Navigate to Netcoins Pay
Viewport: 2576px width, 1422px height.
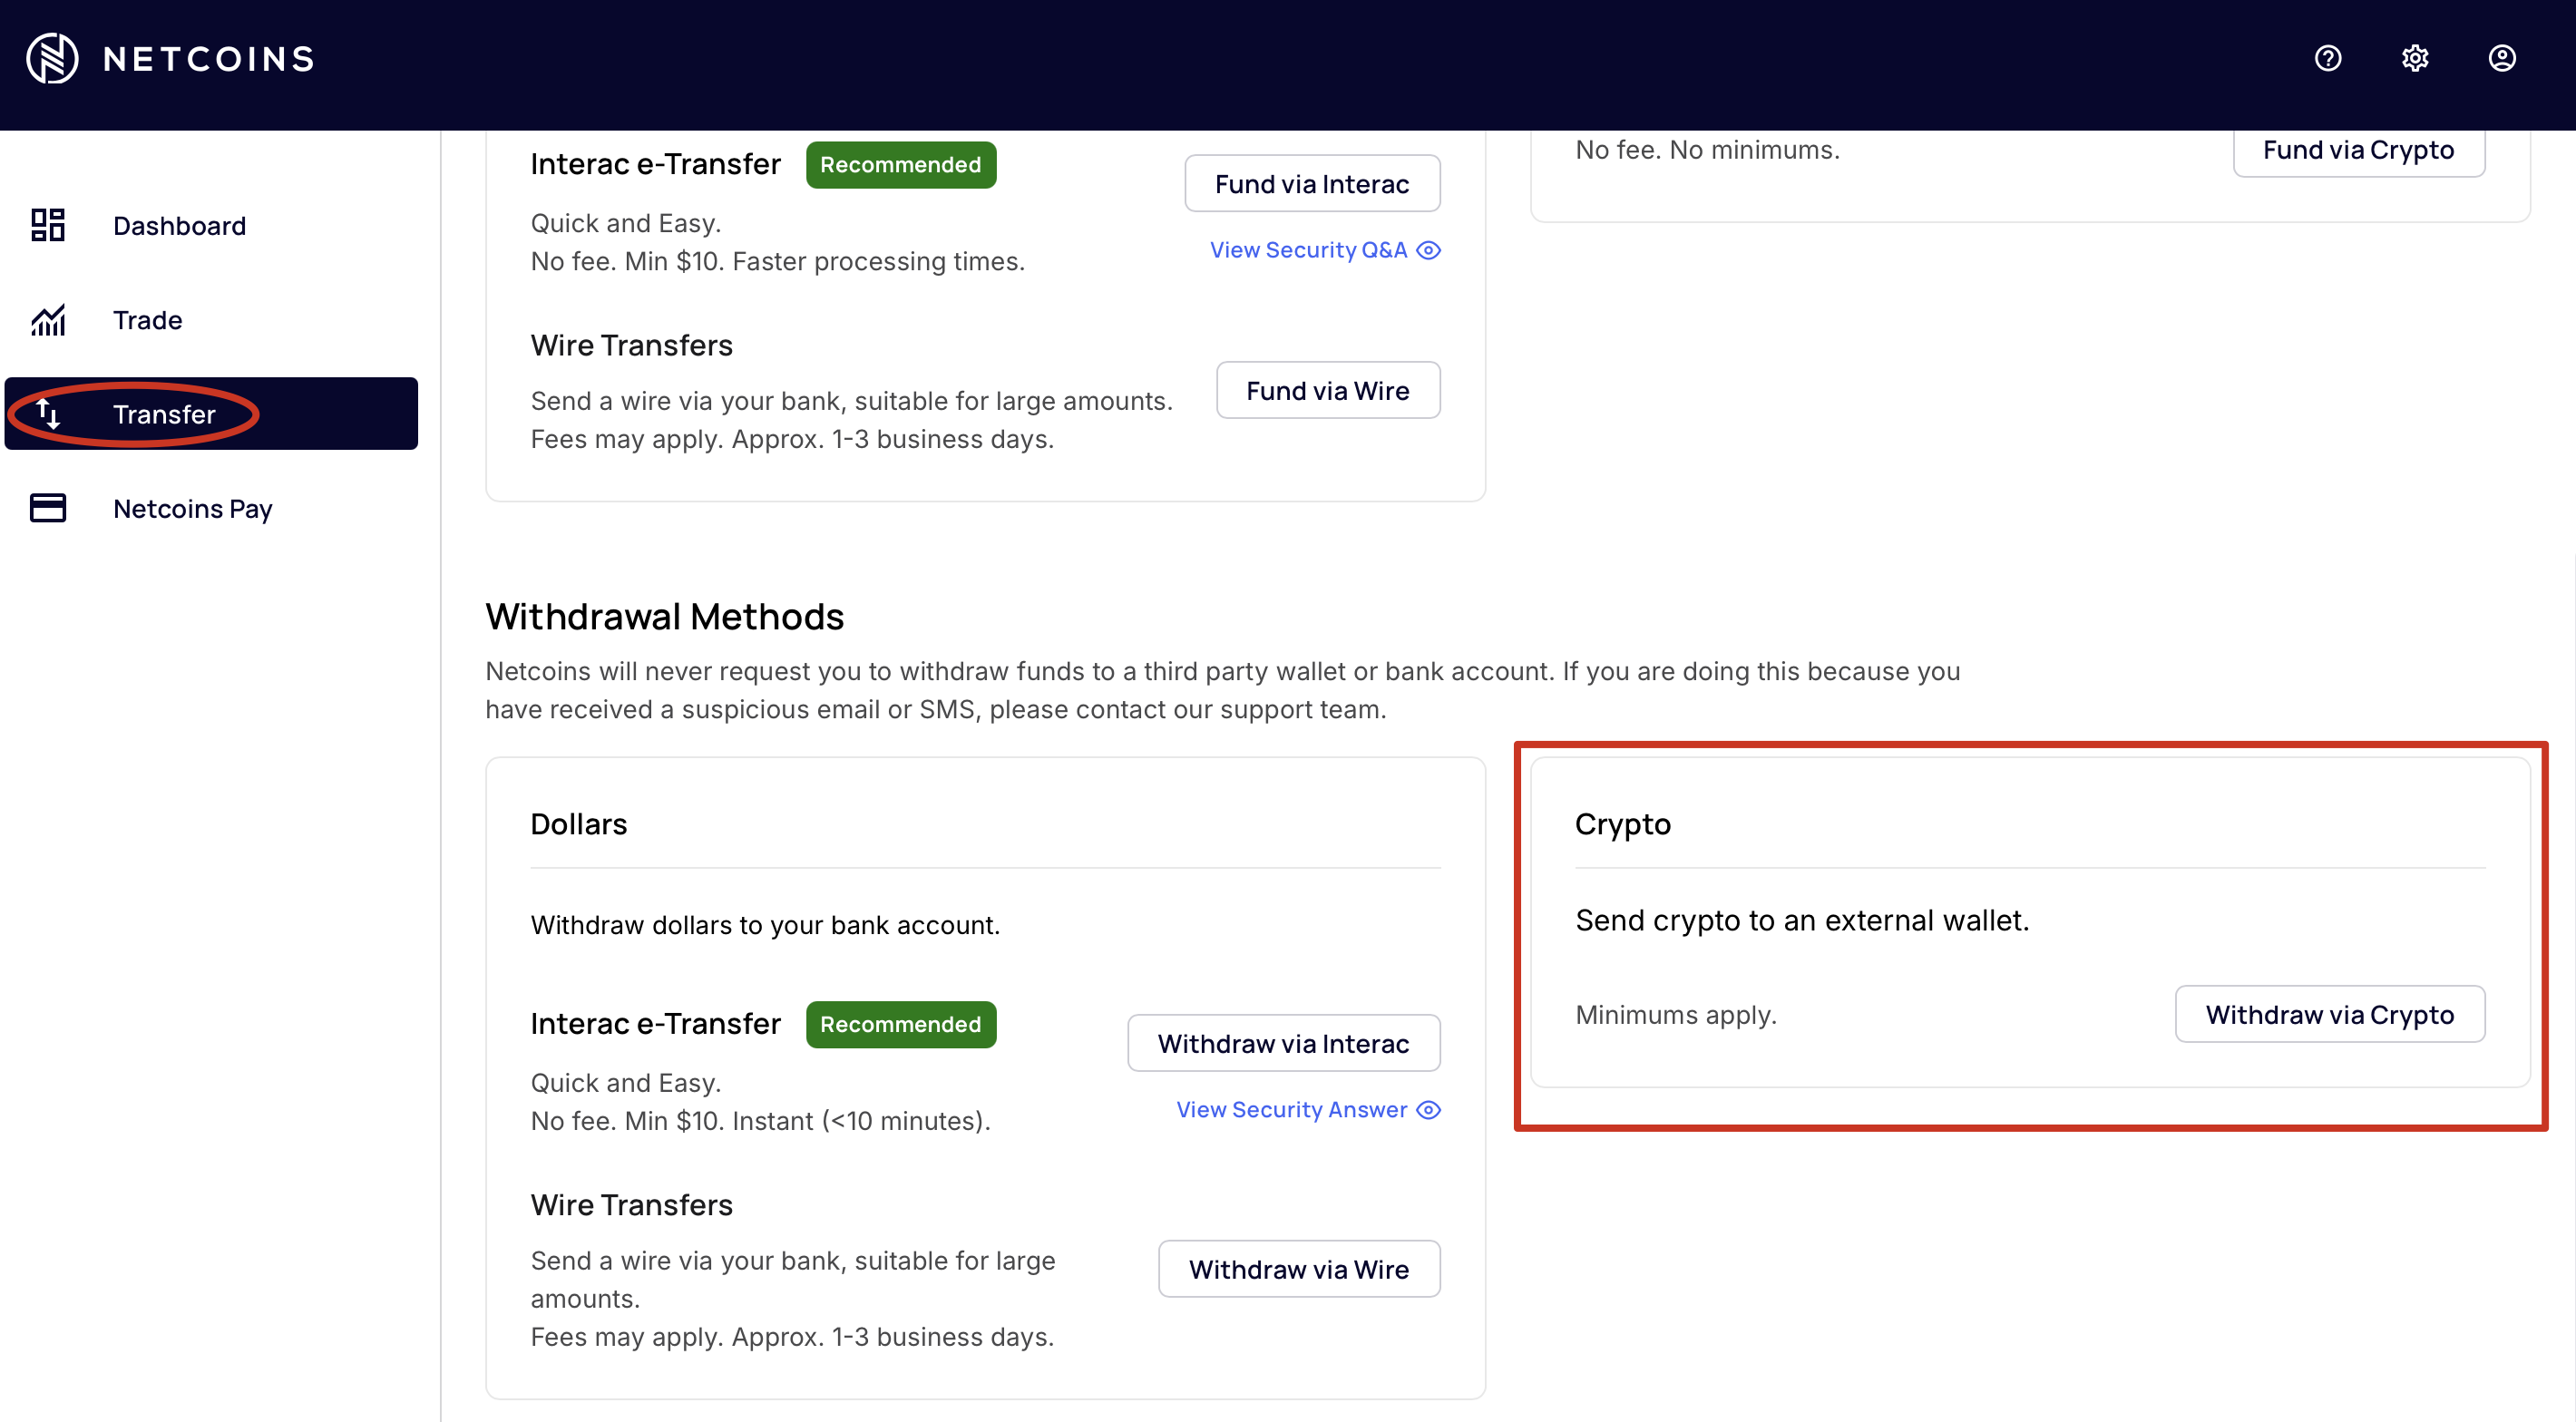coord(192,508)
